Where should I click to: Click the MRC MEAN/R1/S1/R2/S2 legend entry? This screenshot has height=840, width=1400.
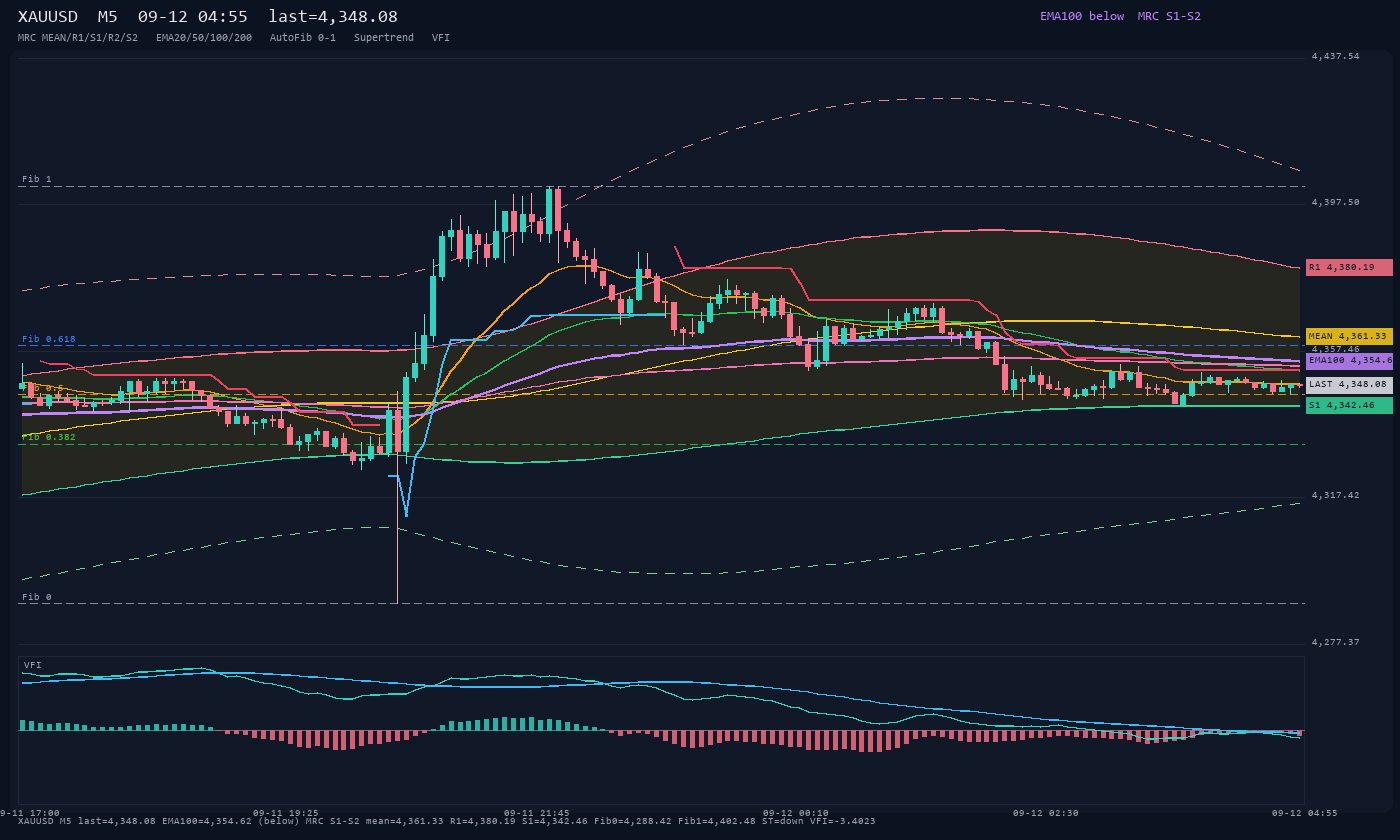tap(78, 38)
